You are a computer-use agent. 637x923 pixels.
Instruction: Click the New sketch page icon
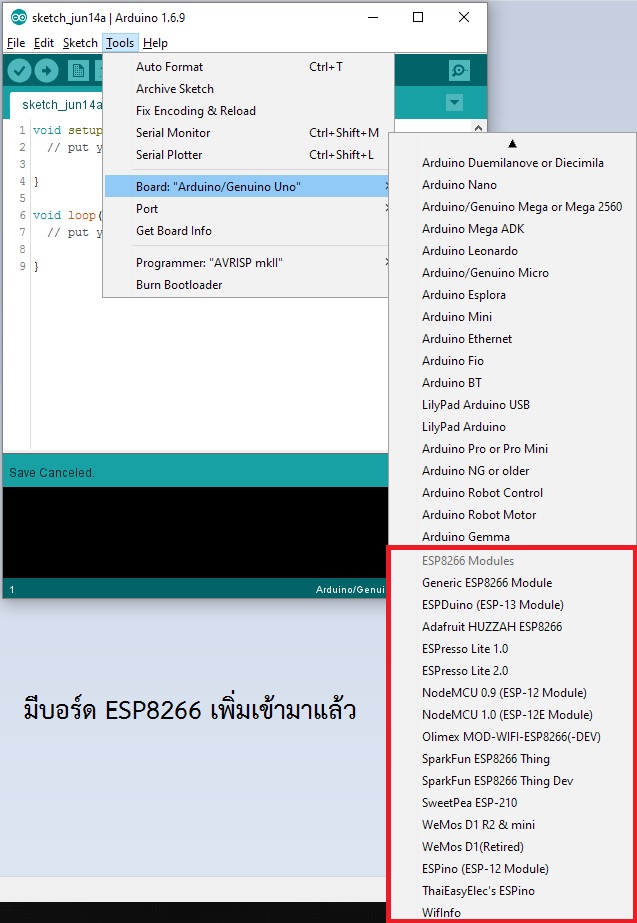(78, 71)
